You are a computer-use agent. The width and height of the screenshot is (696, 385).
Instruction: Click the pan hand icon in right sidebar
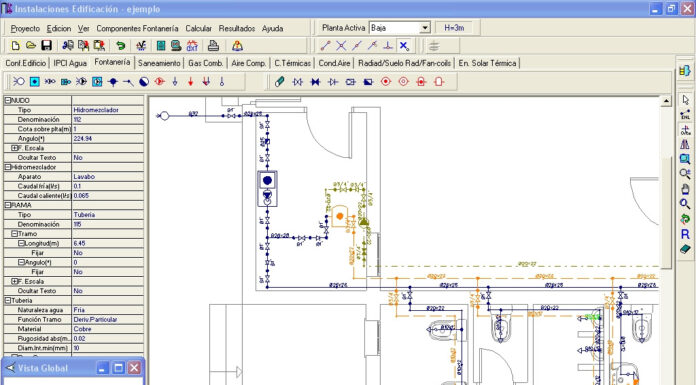coord(685,189)
